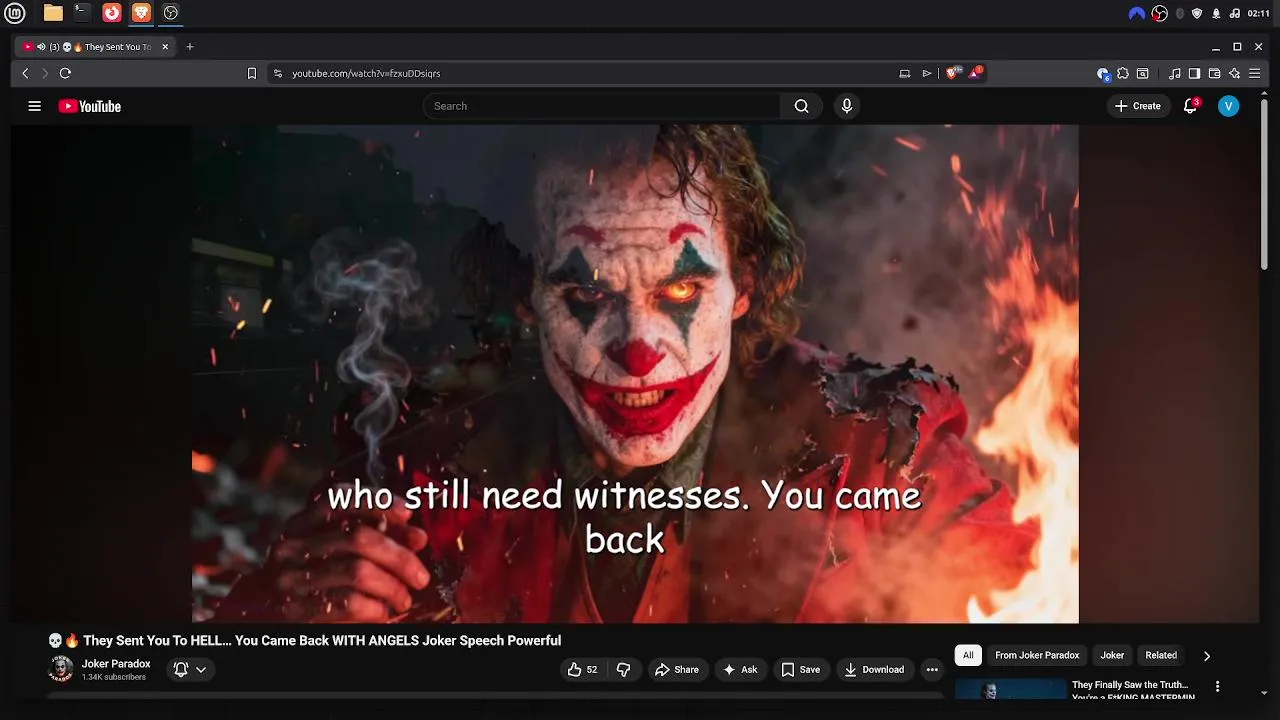
Task: Select From Joker Paradox chip
Action: click(x=1037, y=655)
